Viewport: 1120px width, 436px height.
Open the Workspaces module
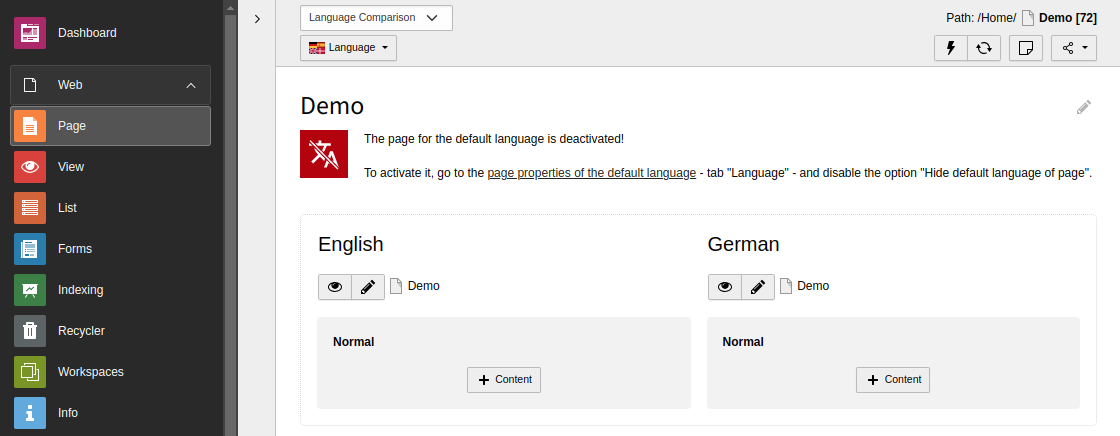(x=90, y=372)
